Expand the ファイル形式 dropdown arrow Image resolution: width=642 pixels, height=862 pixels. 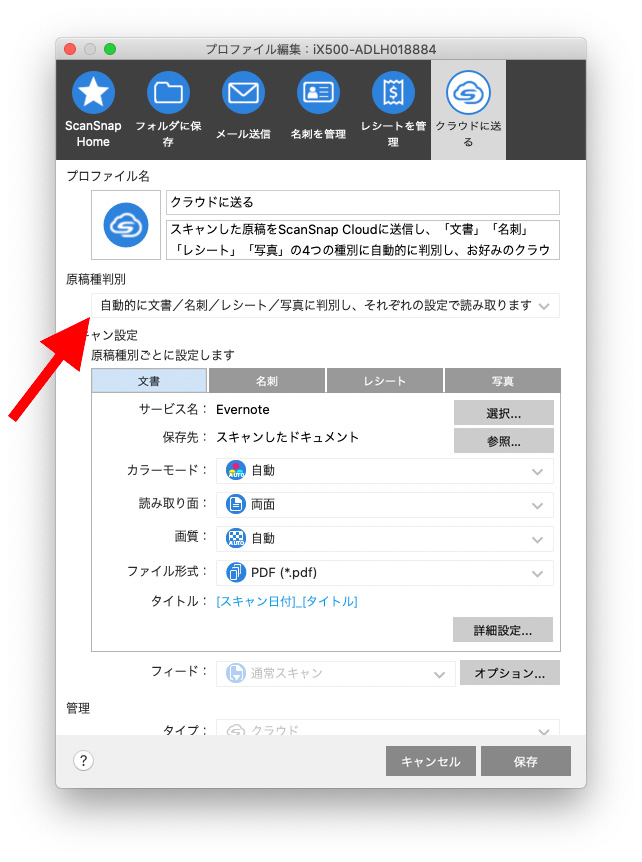(x=538, y=574)
